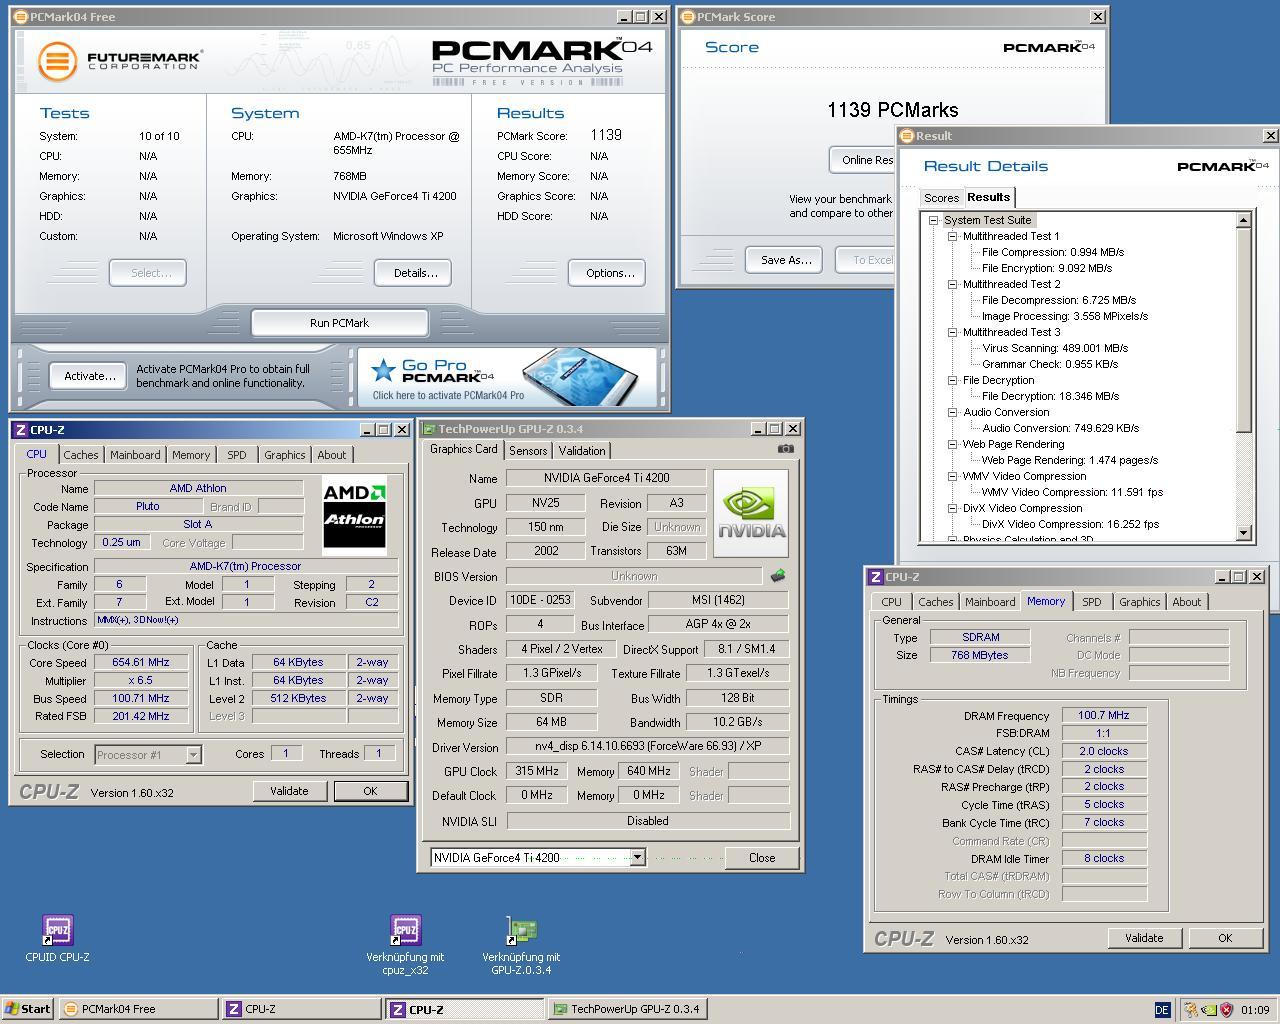The image size is (1280, 1024).
Task: Switch to Validation tab in GPU-Z
Action: 582,451
